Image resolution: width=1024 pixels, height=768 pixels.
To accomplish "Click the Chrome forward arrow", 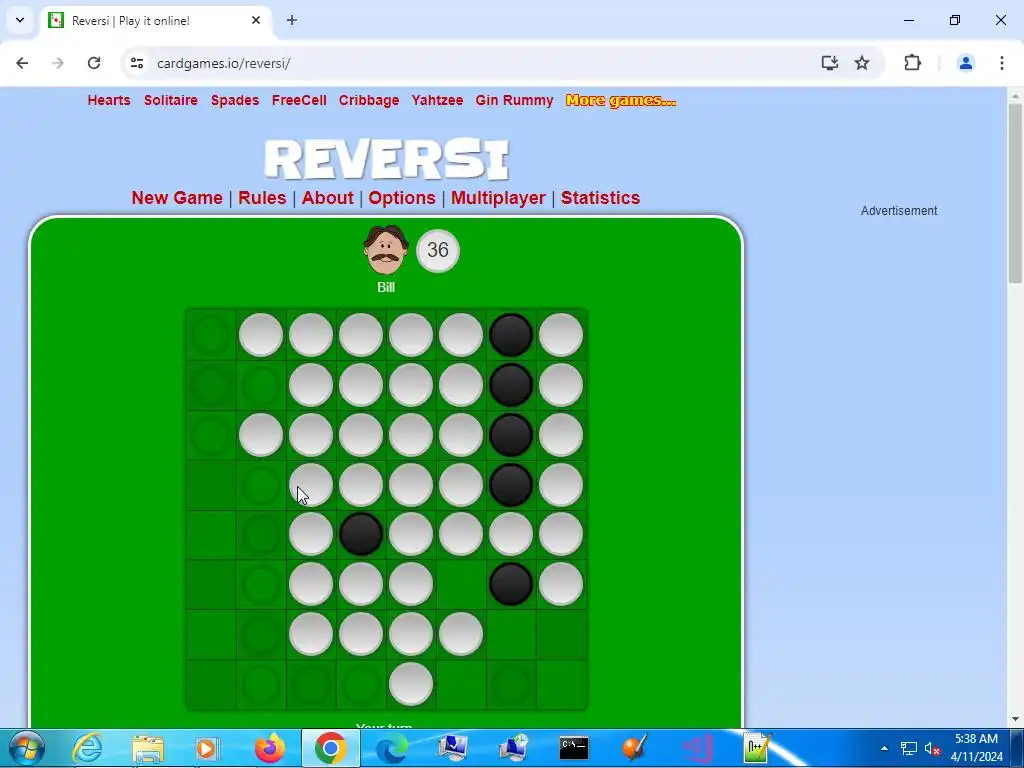I will pos(58,63).
